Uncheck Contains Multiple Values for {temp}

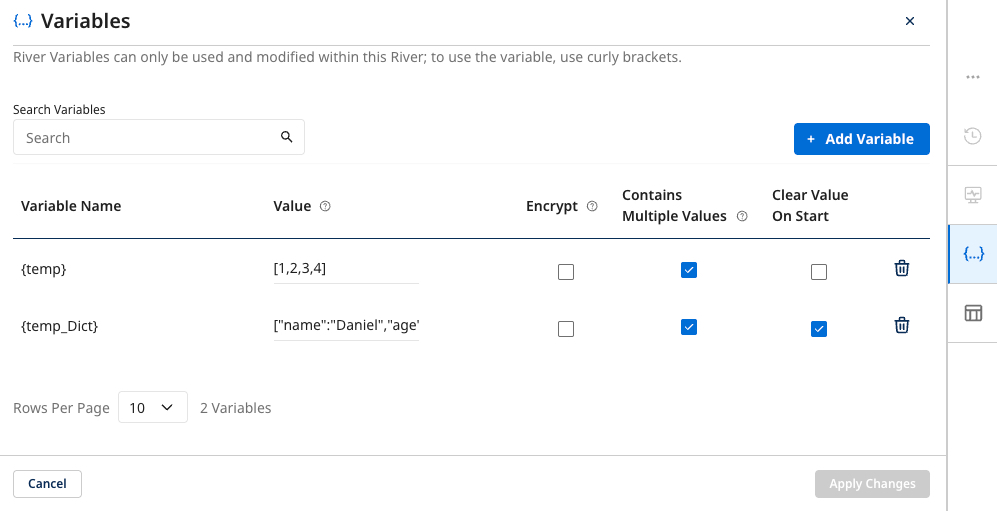(x=688, y=270)
